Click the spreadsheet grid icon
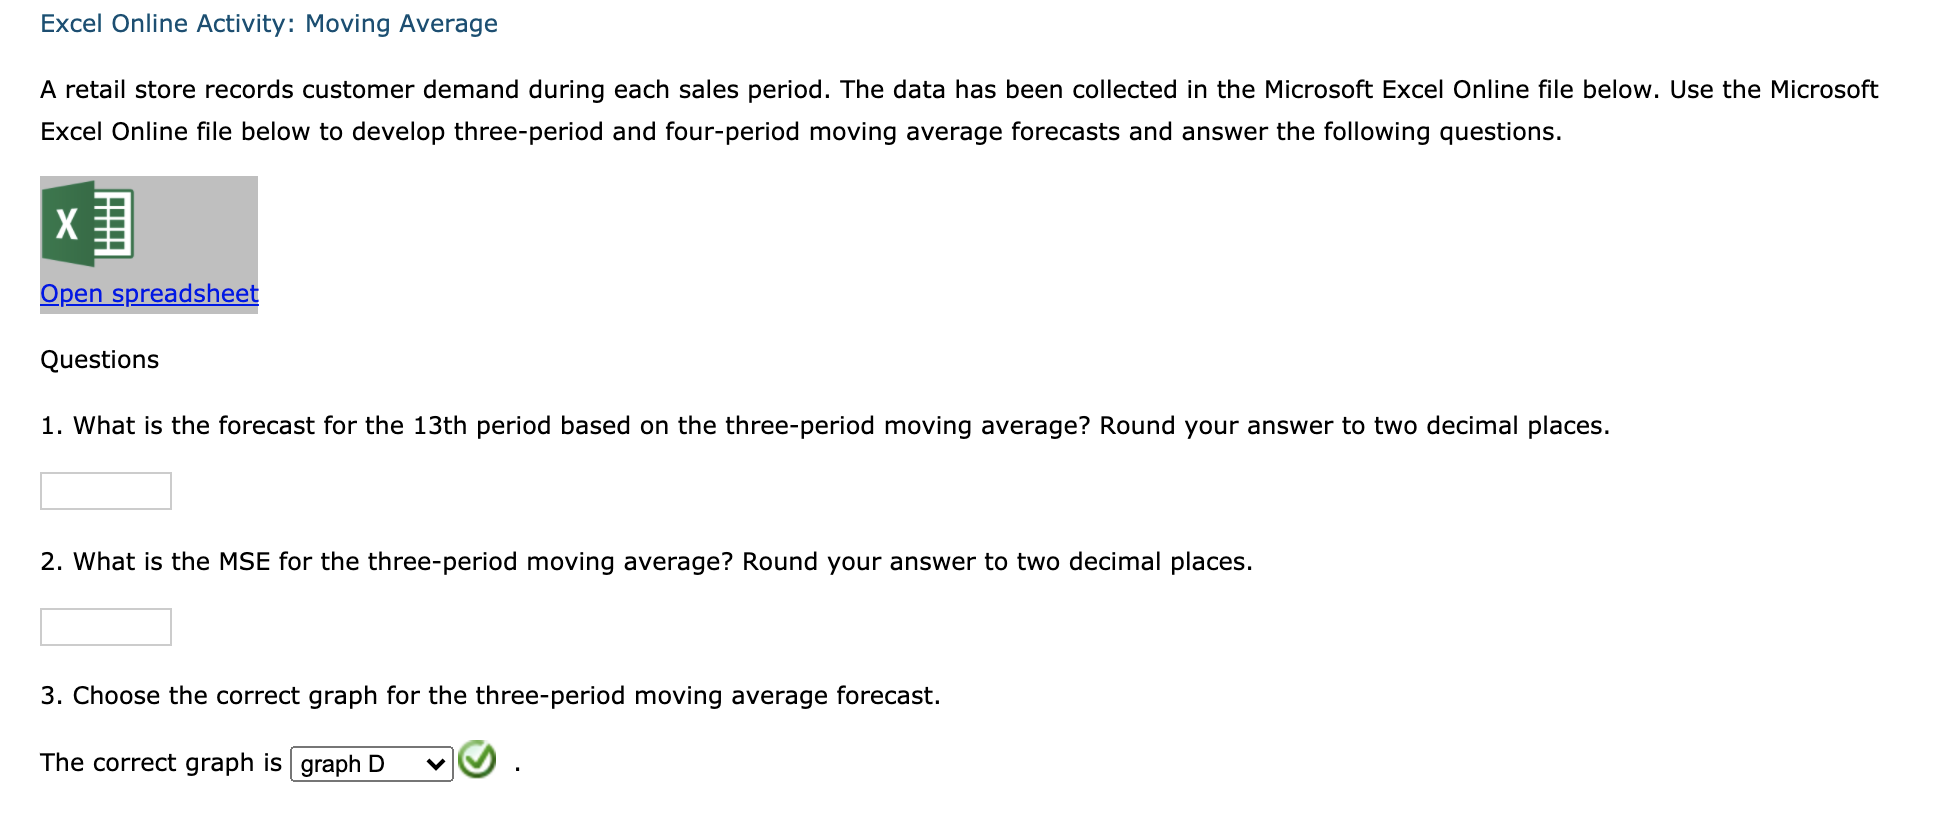Image resolution: width=1936 pixels, height=820 pixels. click(112, 224)
